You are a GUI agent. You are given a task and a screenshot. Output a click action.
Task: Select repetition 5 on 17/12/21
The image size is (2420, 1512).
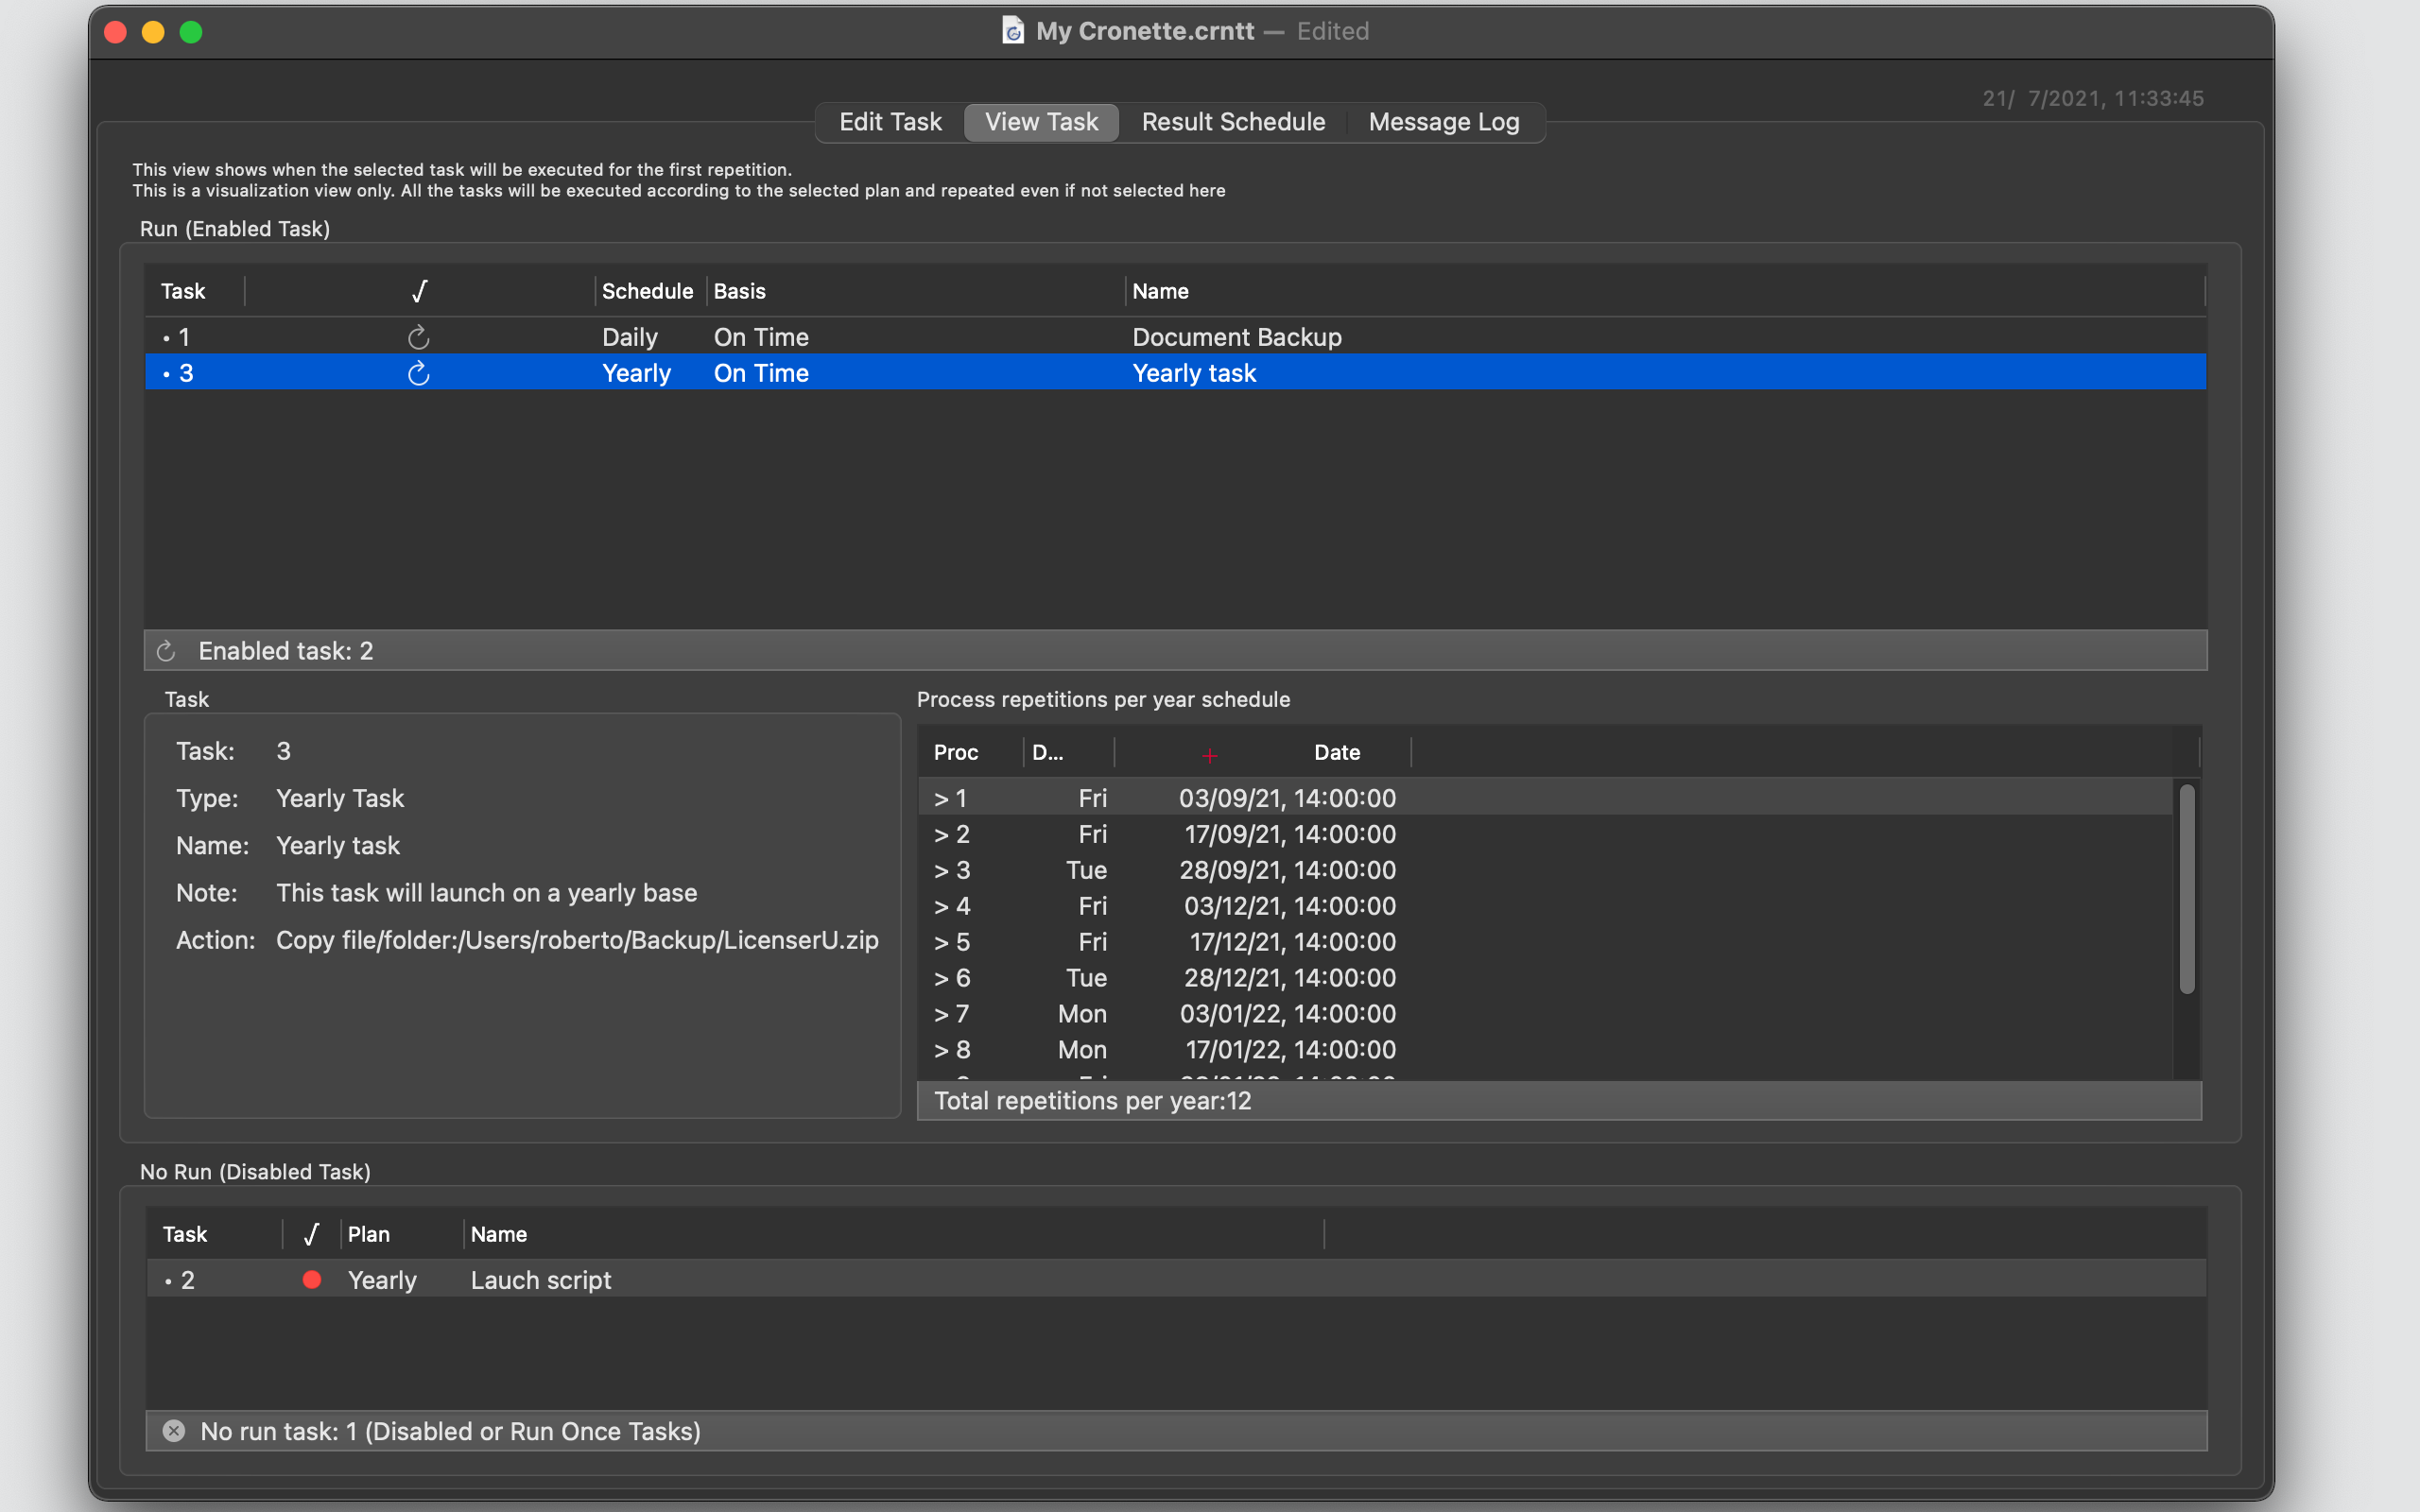coord(1545,942)
